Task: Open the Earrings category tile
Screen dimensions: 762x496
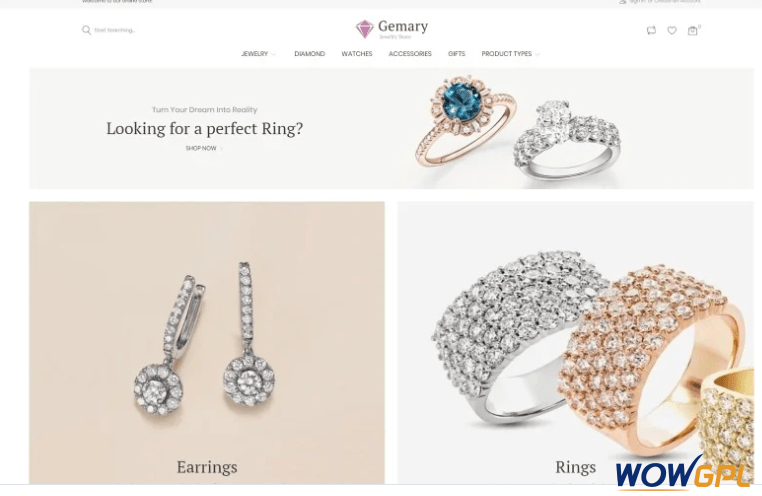Action: pyautogui.click(x=207, y=342)
